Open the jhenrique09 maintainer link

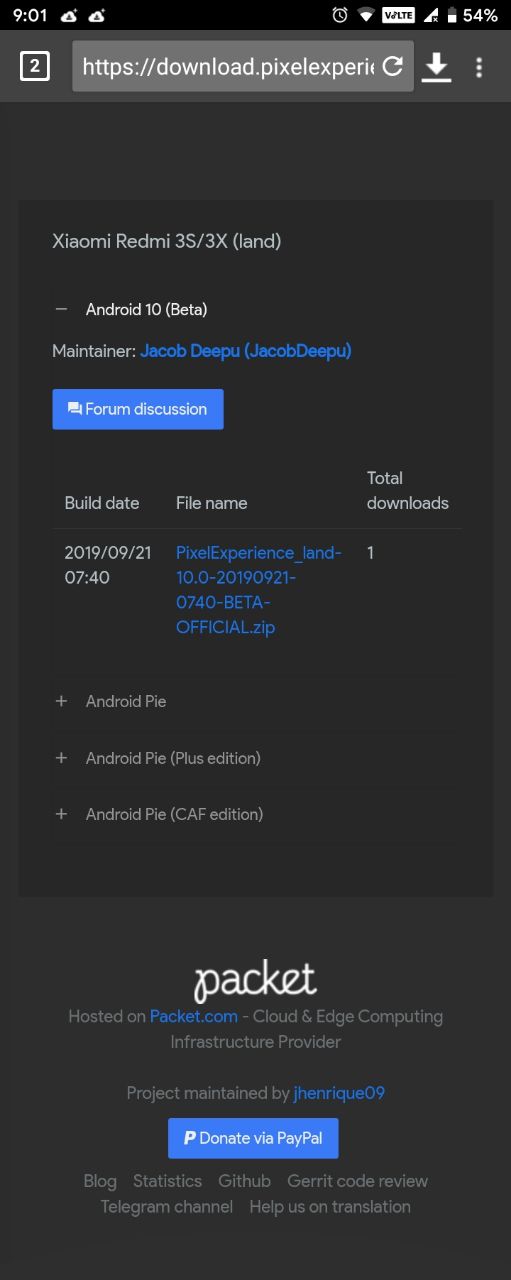(339, 1093)
